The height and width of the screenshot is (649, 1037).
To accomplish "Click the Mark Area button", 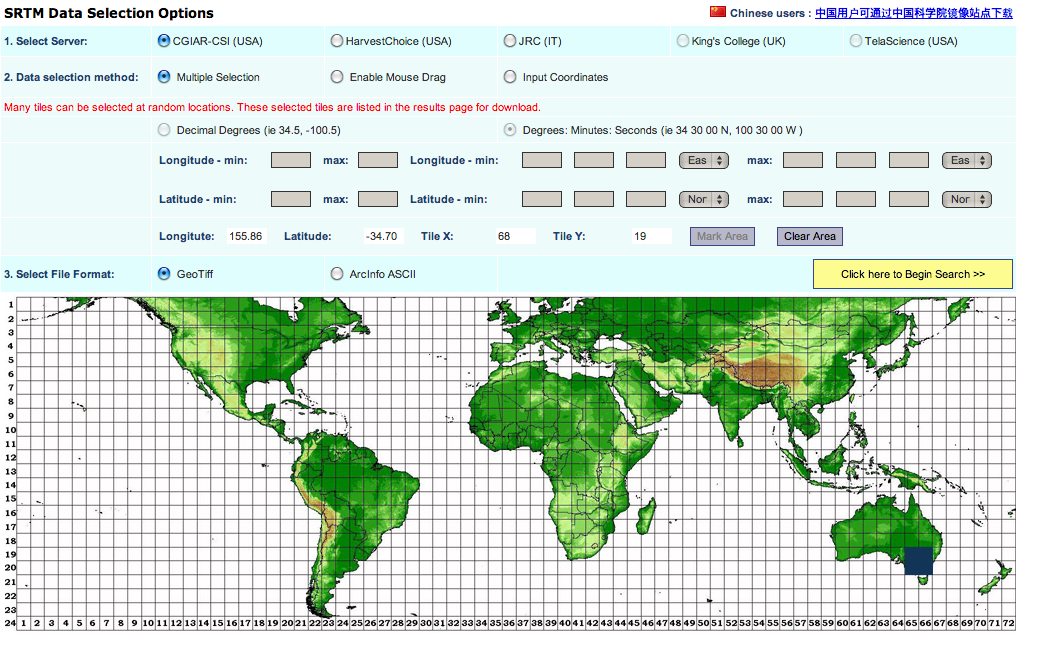I will [x=722, y=236].
